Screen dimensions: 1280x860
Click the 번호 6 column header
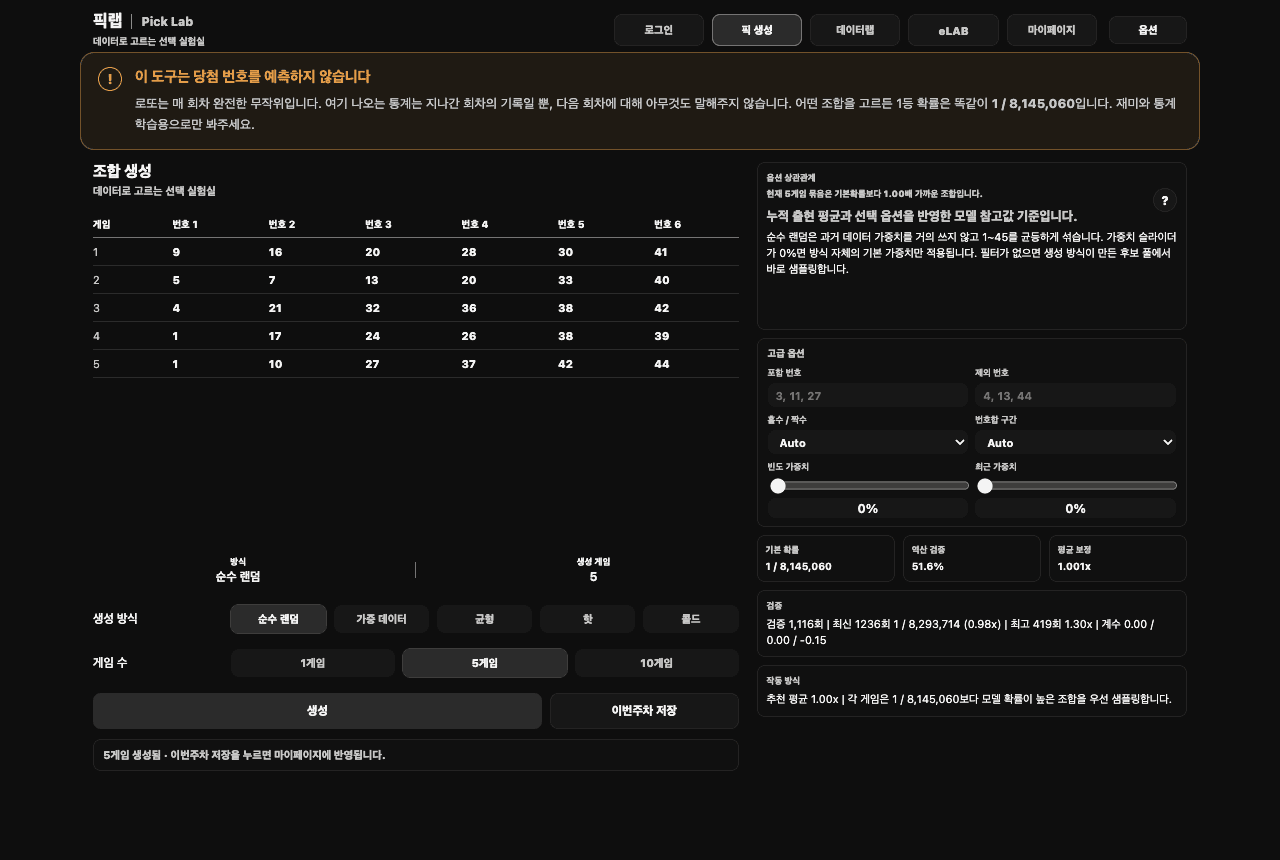[x=667, y=224]
